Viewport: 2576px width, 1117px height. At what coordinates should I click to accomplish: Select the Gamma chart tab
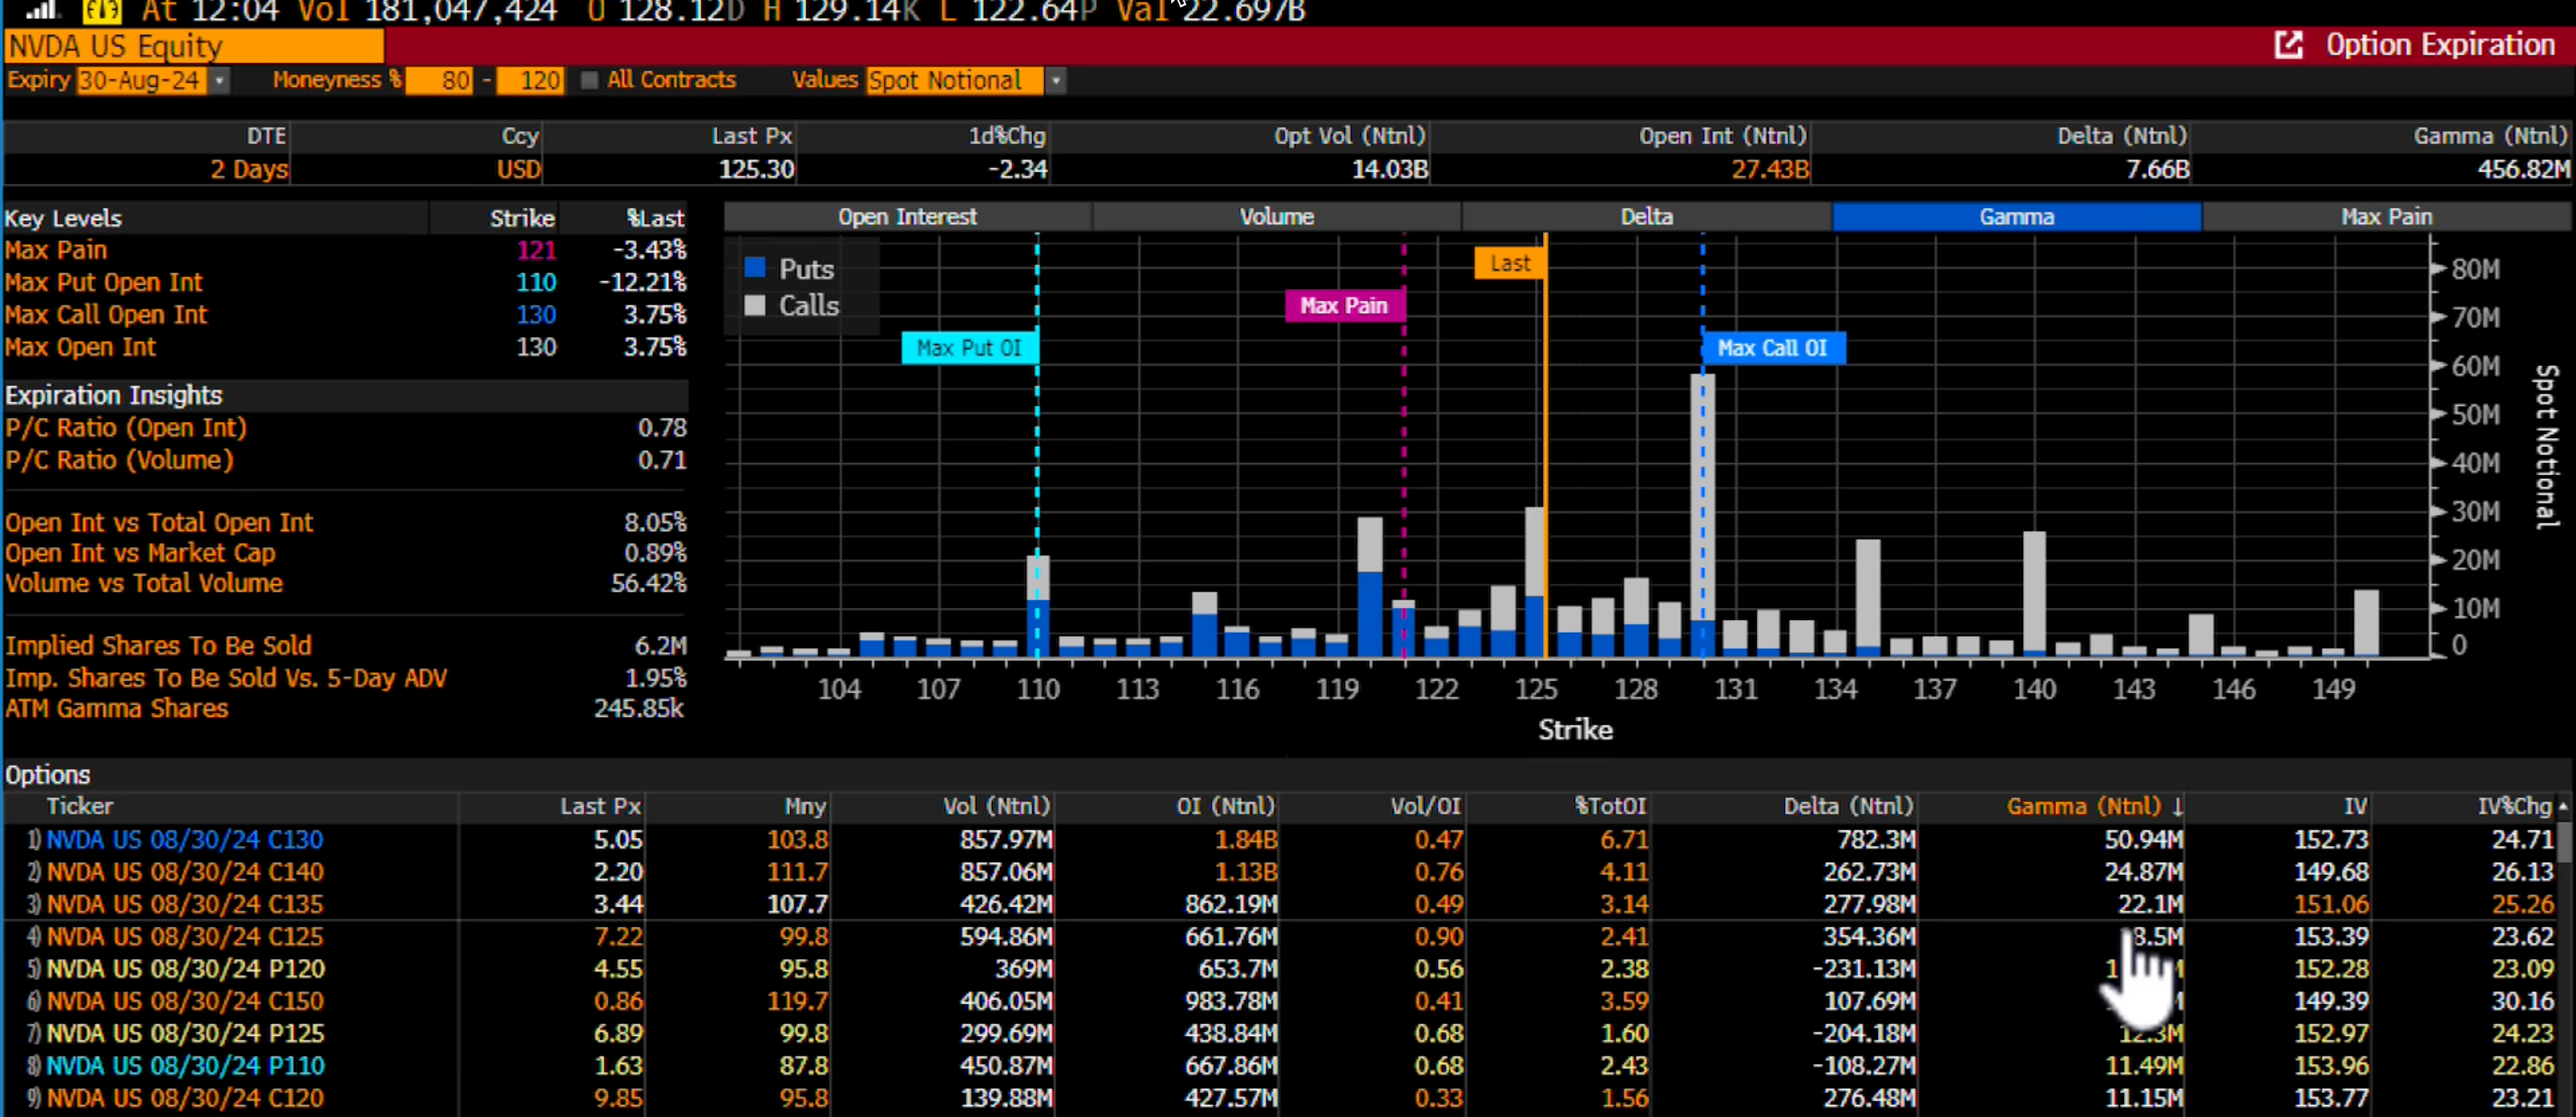click(2016, 217)
